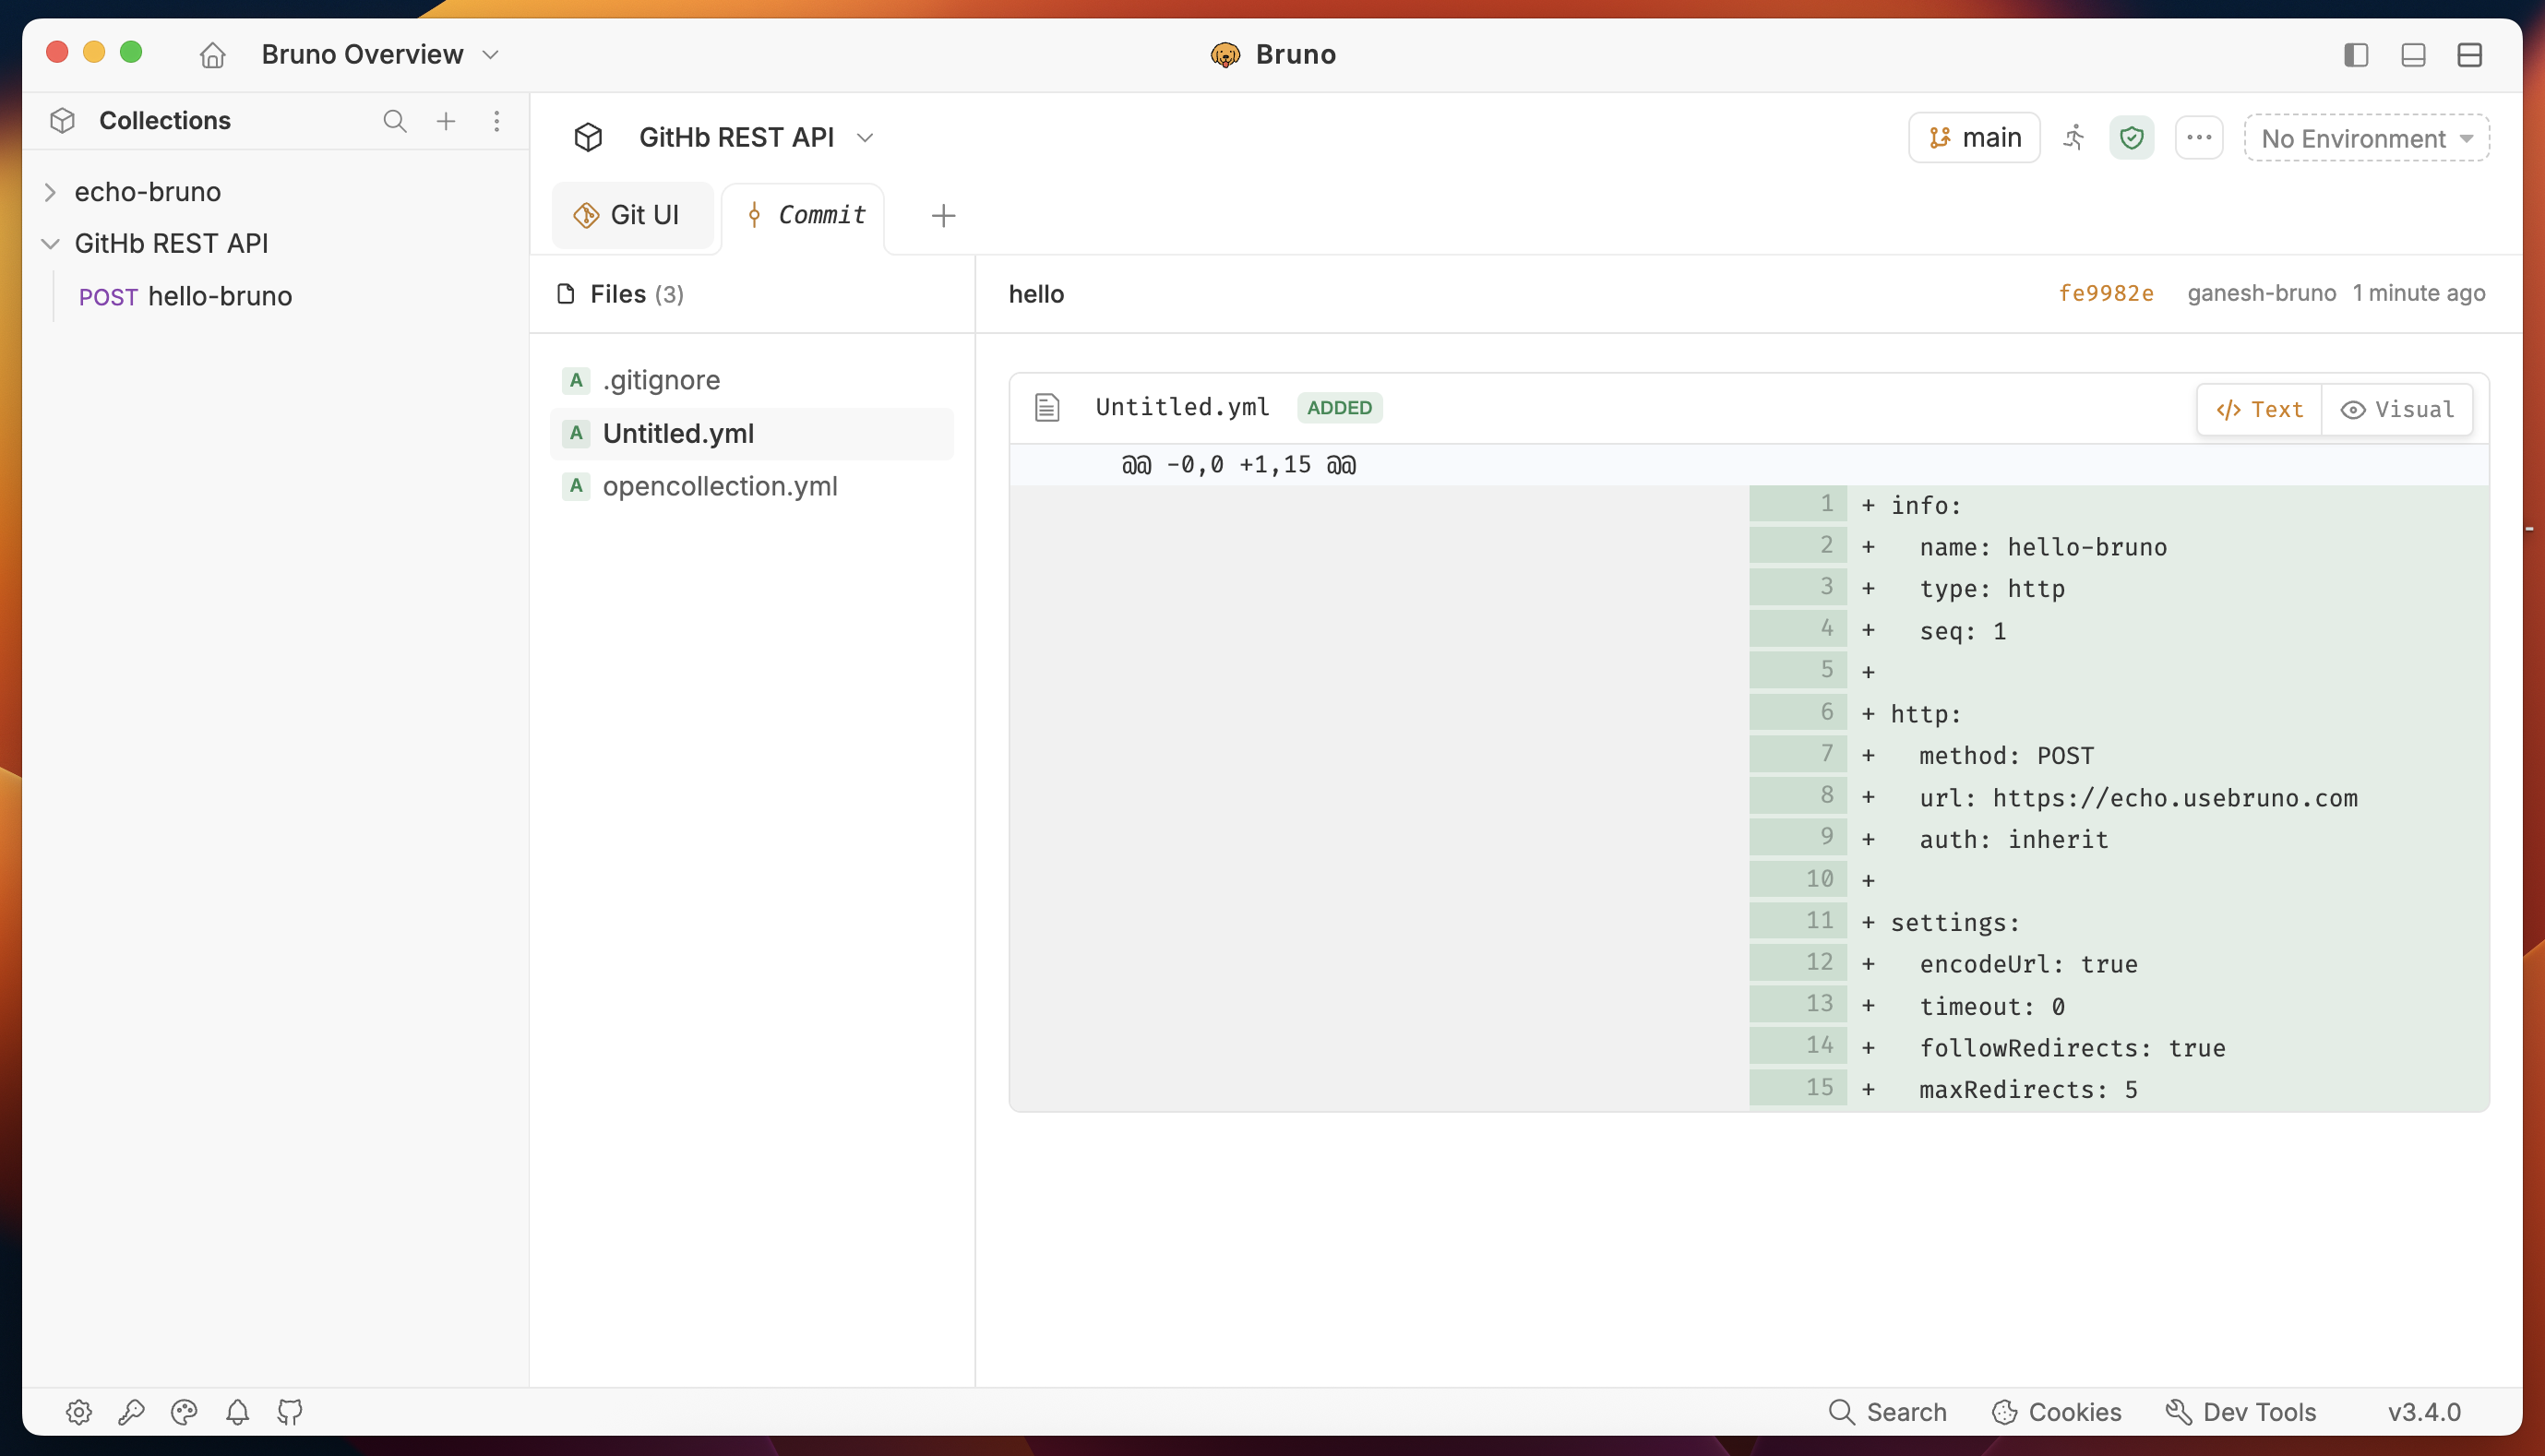Viewport: 2545px width, 1456px height.
Task: Click the 1 minute ago timestamp
Action: [x=2418, y=293]
